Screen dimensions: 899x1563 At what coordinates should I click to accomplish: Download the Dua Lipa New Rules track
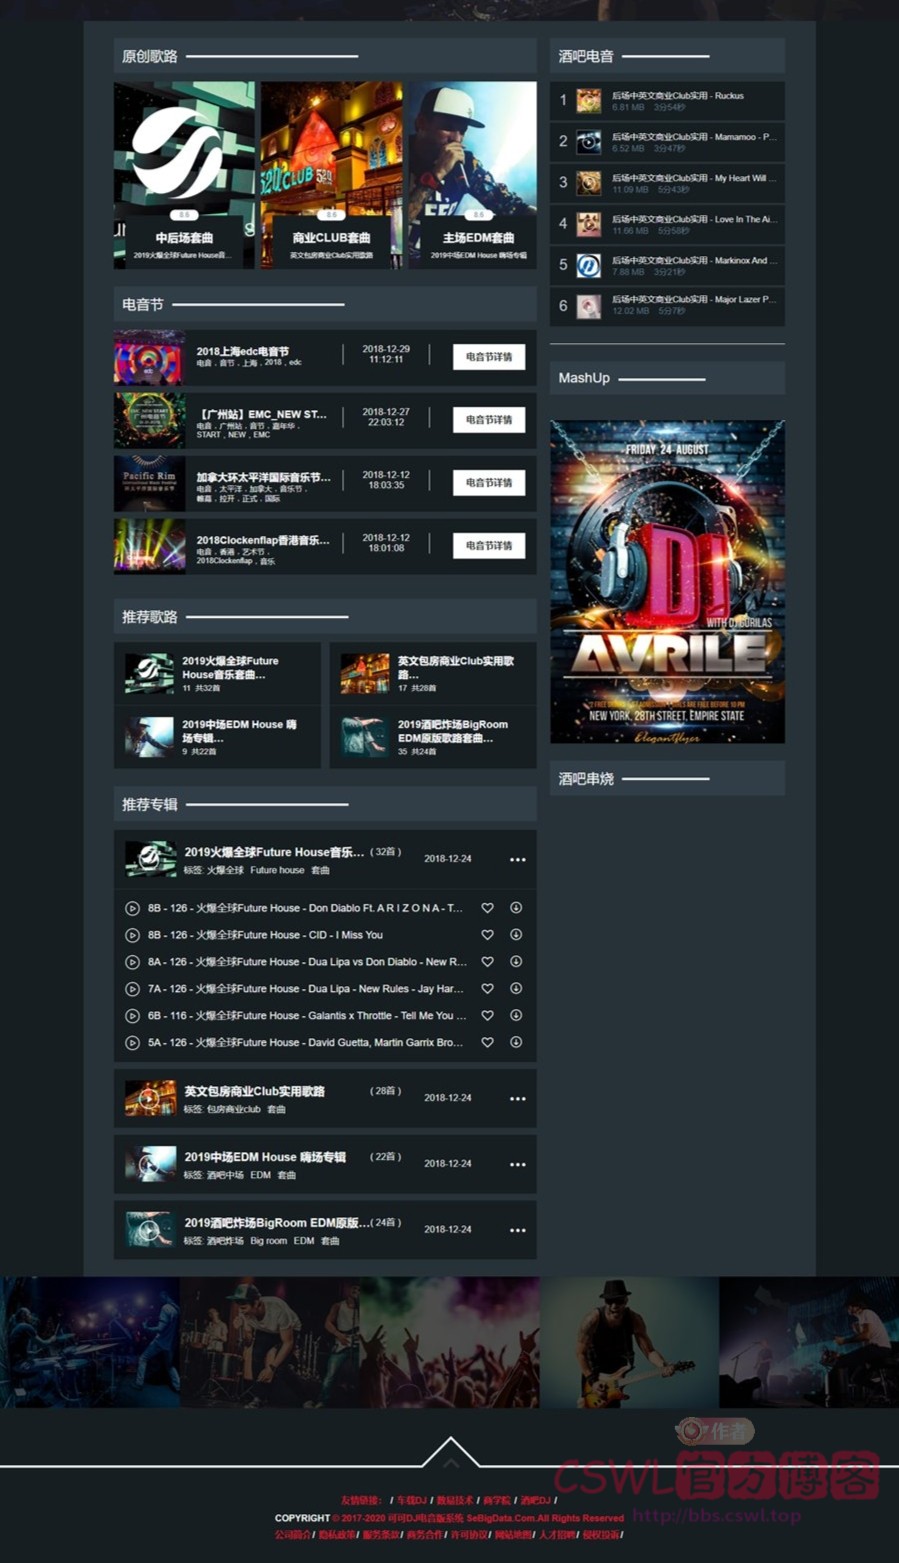tap(516, 989)
